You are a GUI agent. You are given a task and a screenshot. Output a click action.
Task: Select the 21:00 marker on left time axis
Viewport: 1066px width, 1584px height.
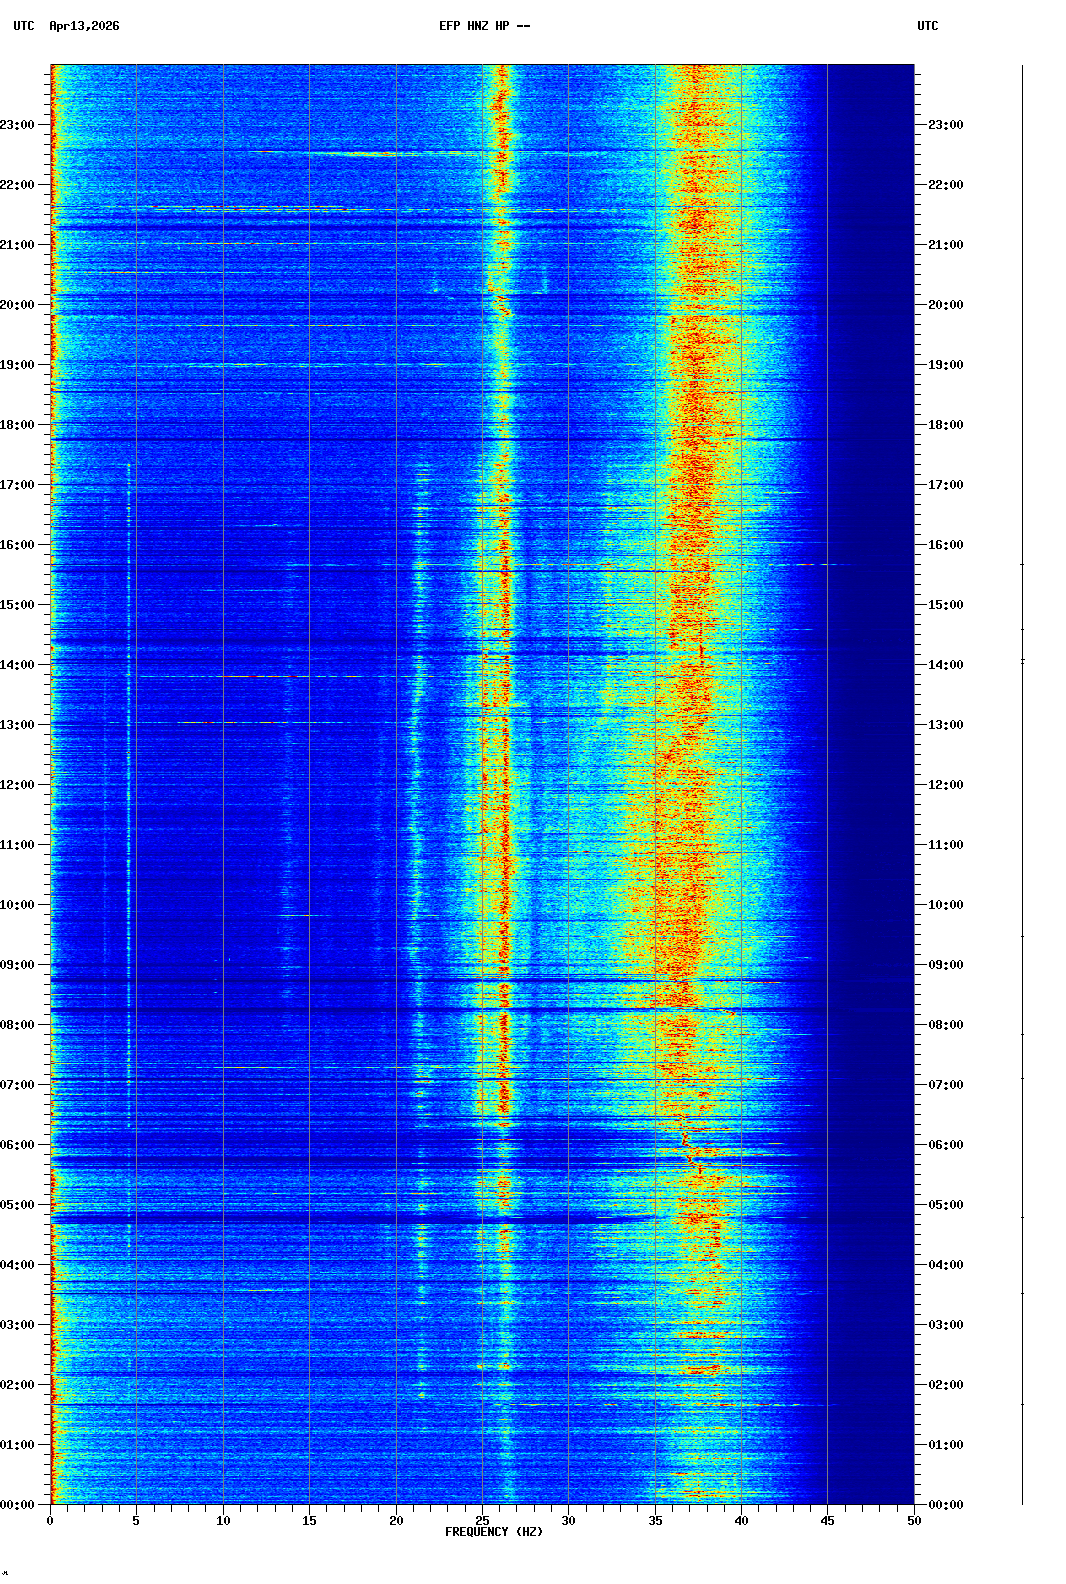(x=18, y=245)
